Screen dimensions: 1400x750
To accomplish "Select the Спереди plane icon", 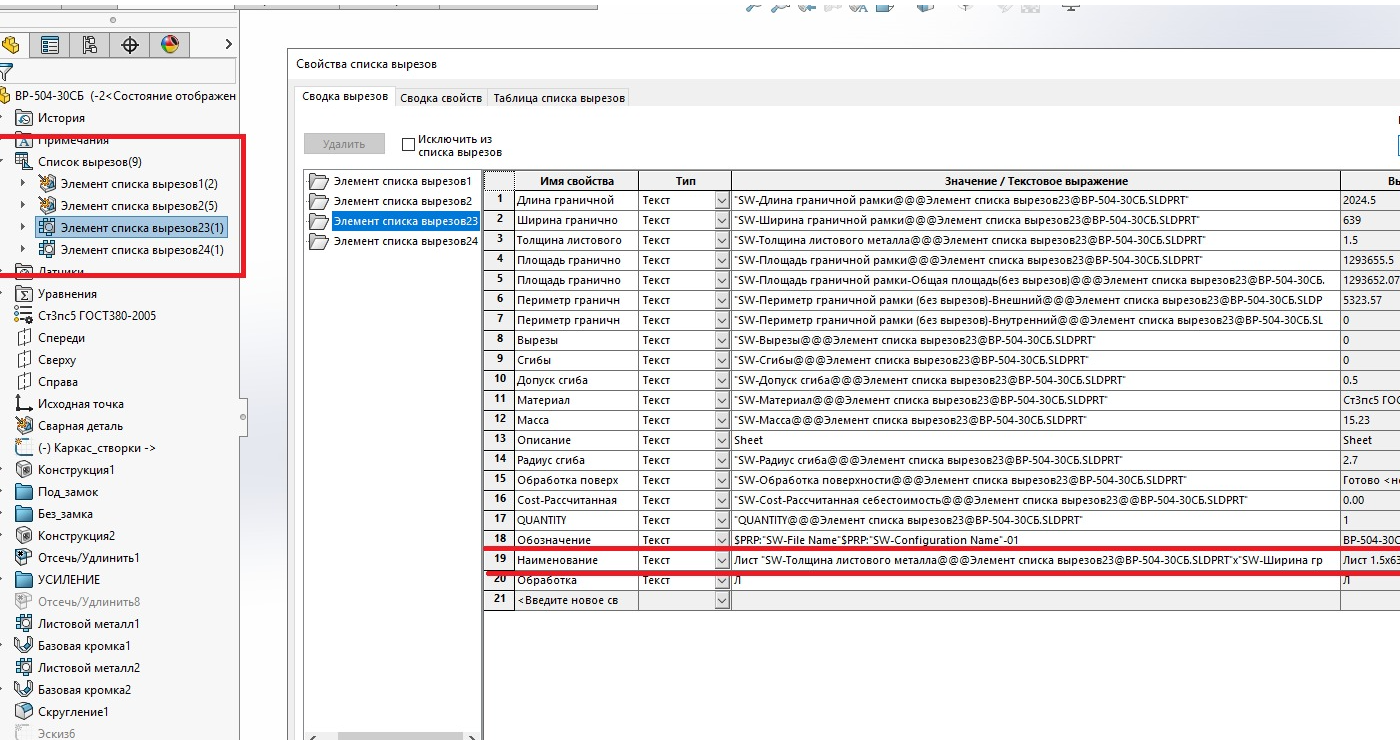I will coord(24,338).
